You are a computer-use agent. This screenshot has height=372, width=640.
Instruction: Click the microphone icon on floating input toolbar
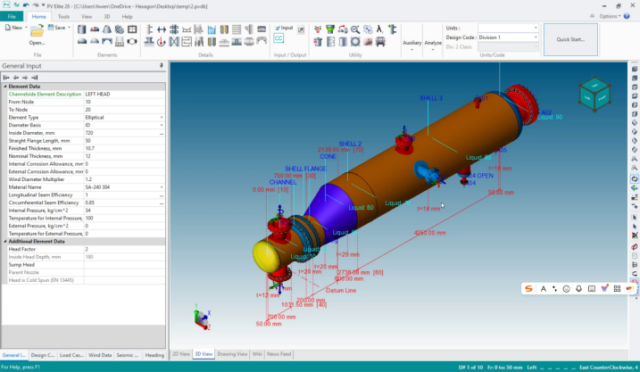pos(579,289)
